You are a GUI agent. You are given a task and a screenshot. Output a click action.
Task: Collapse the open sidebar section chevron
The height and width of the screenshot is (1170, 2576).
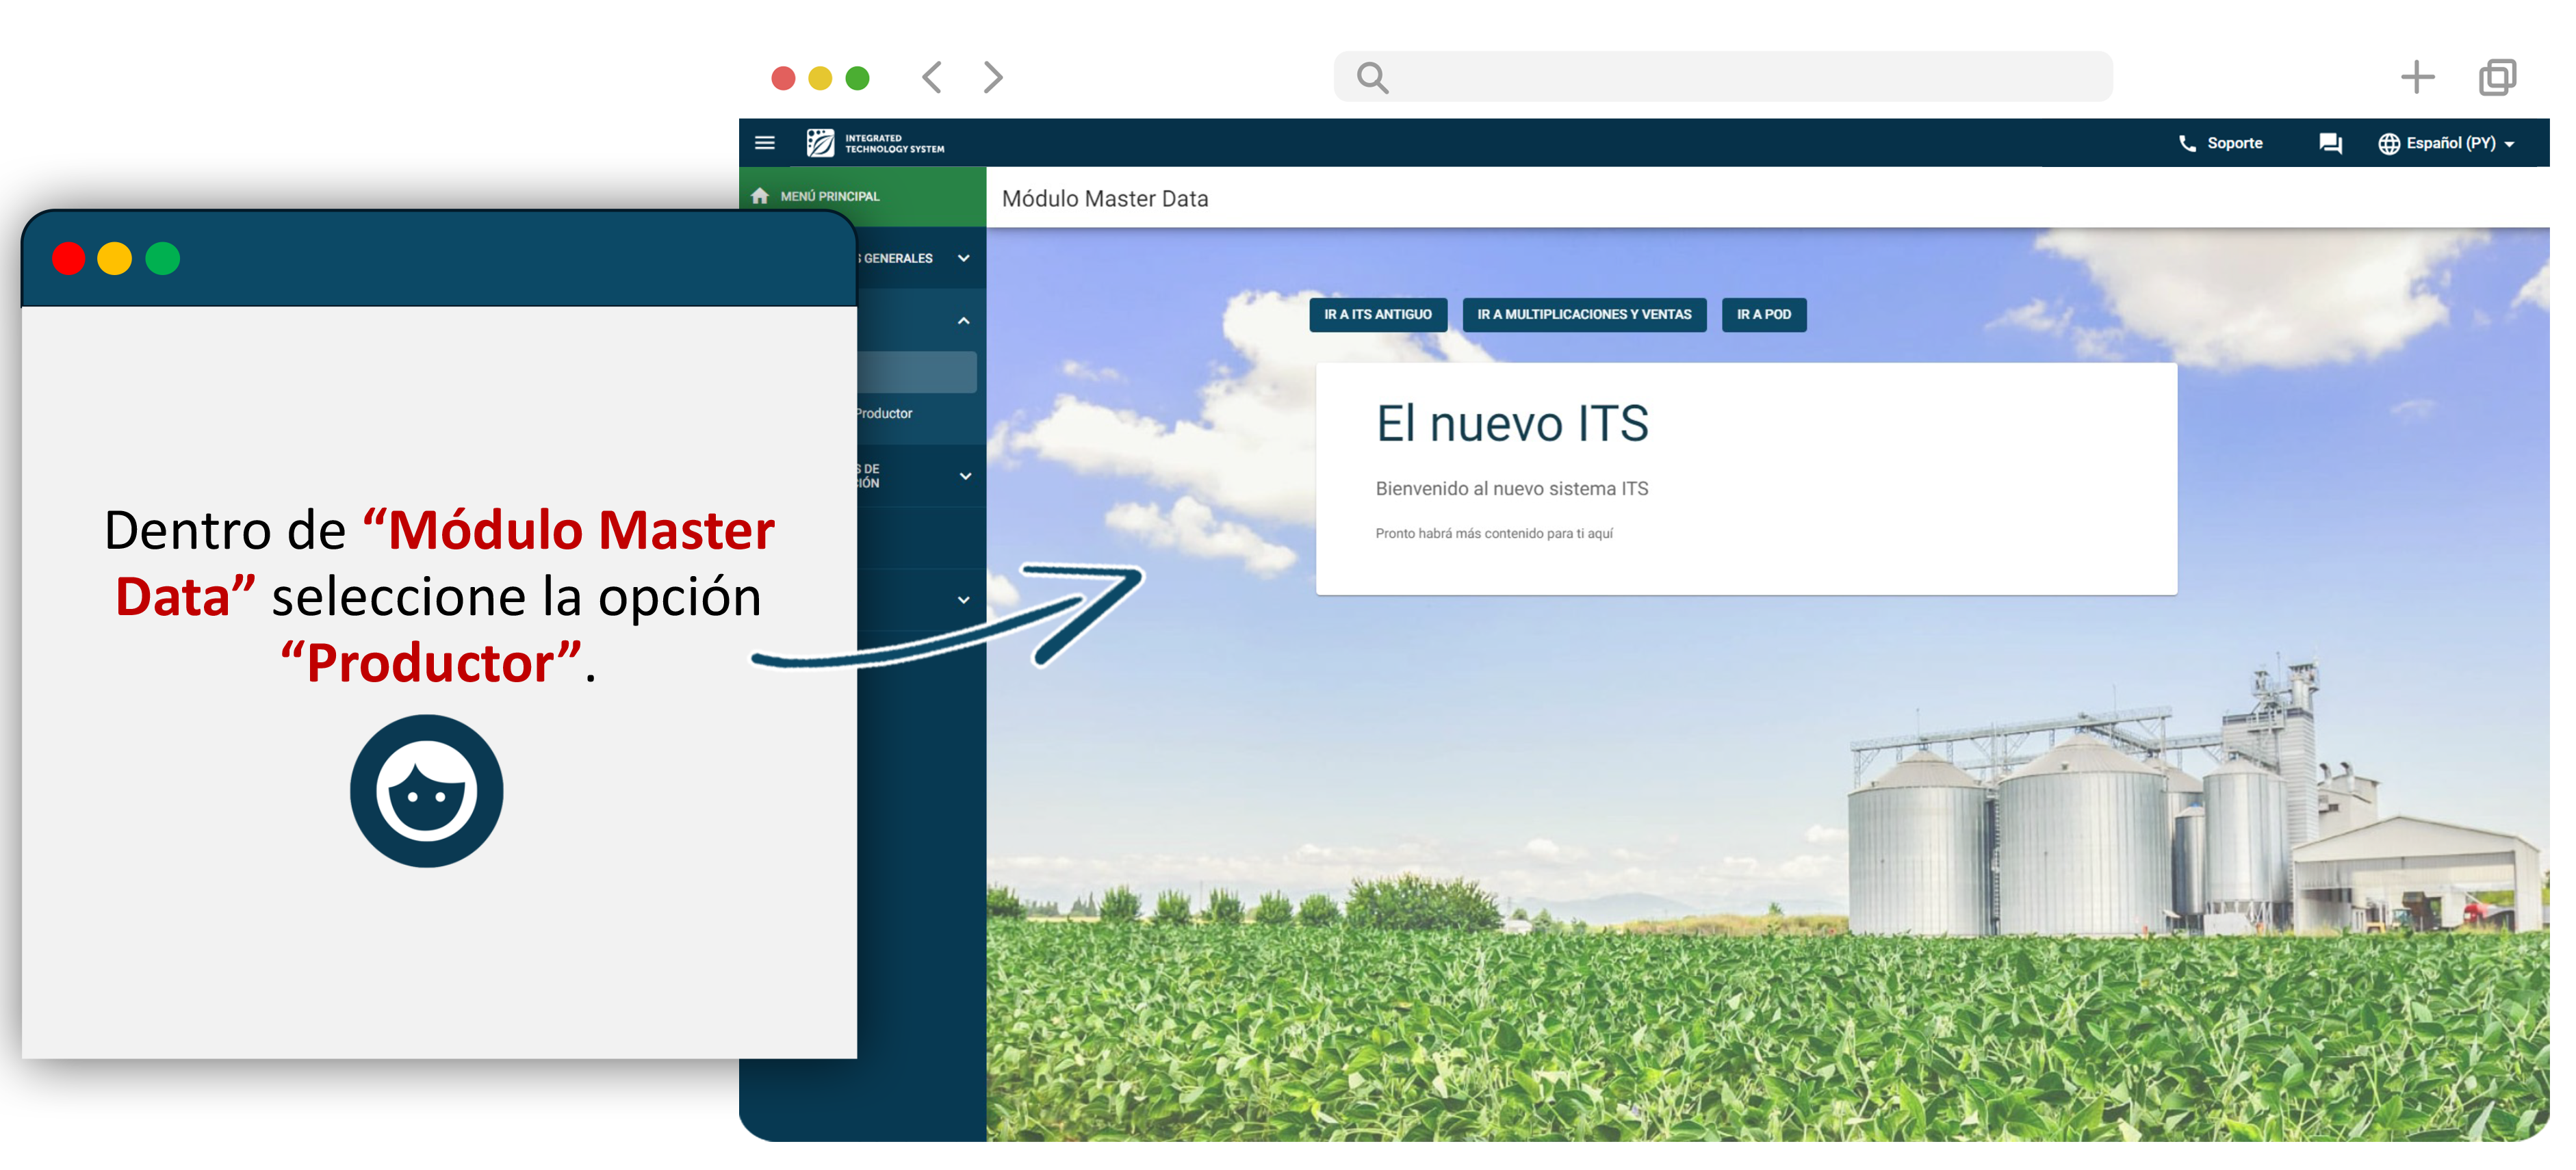coord(963,321)
